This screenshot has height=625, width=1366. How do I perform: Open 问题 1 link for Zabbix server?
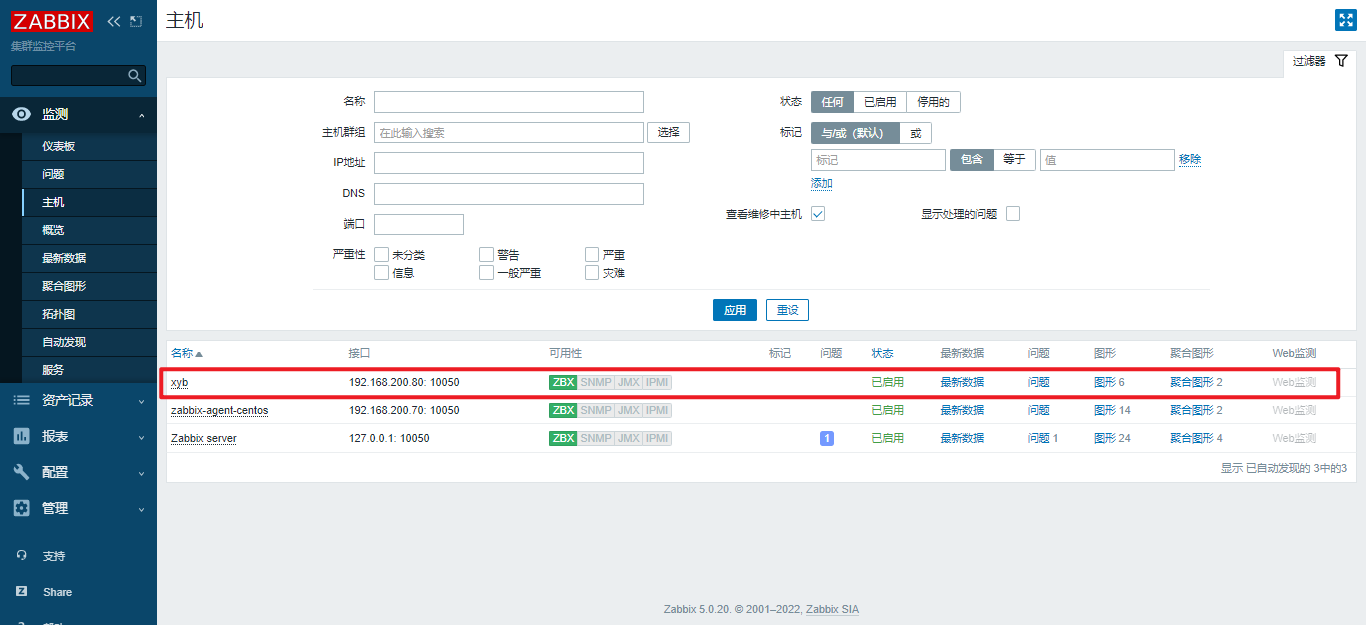click(1043, 438)
